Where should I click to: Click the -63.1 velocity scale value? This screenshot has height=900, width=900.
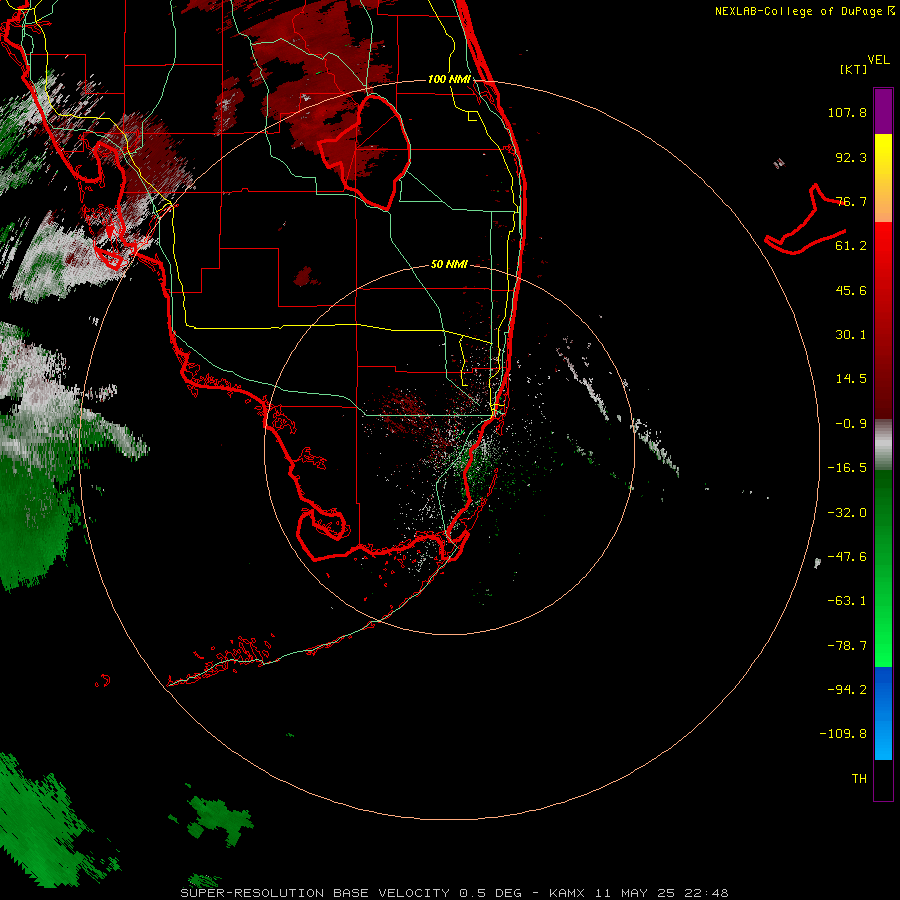pyautogui.click(x=847, y=601)
